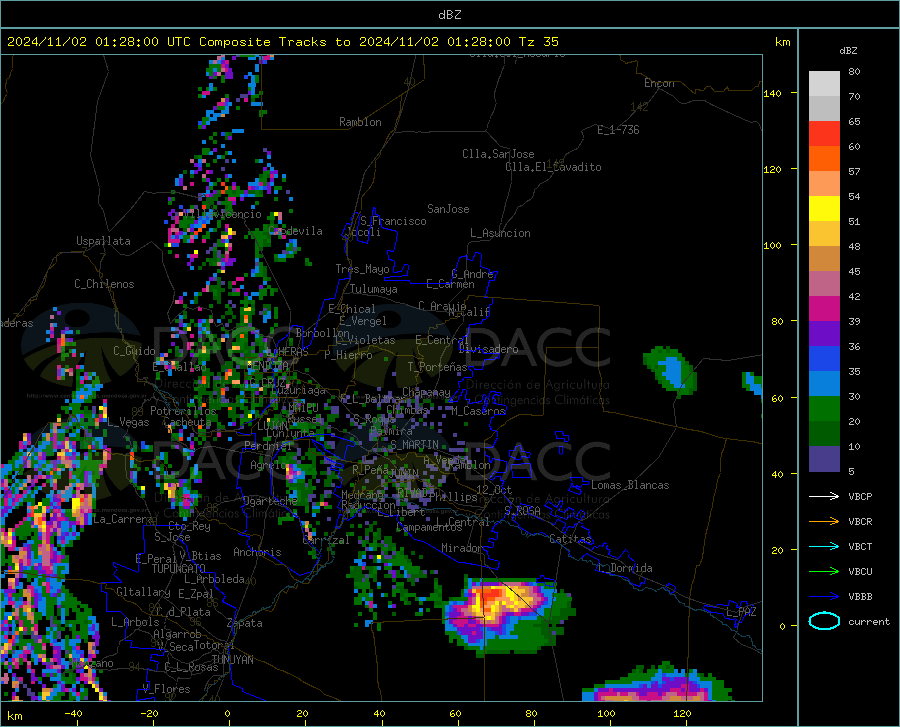Click the white VBCP arrow in legend
Image resolution: width=900 pixels, height=727 pixels.
tap(824, 496)
